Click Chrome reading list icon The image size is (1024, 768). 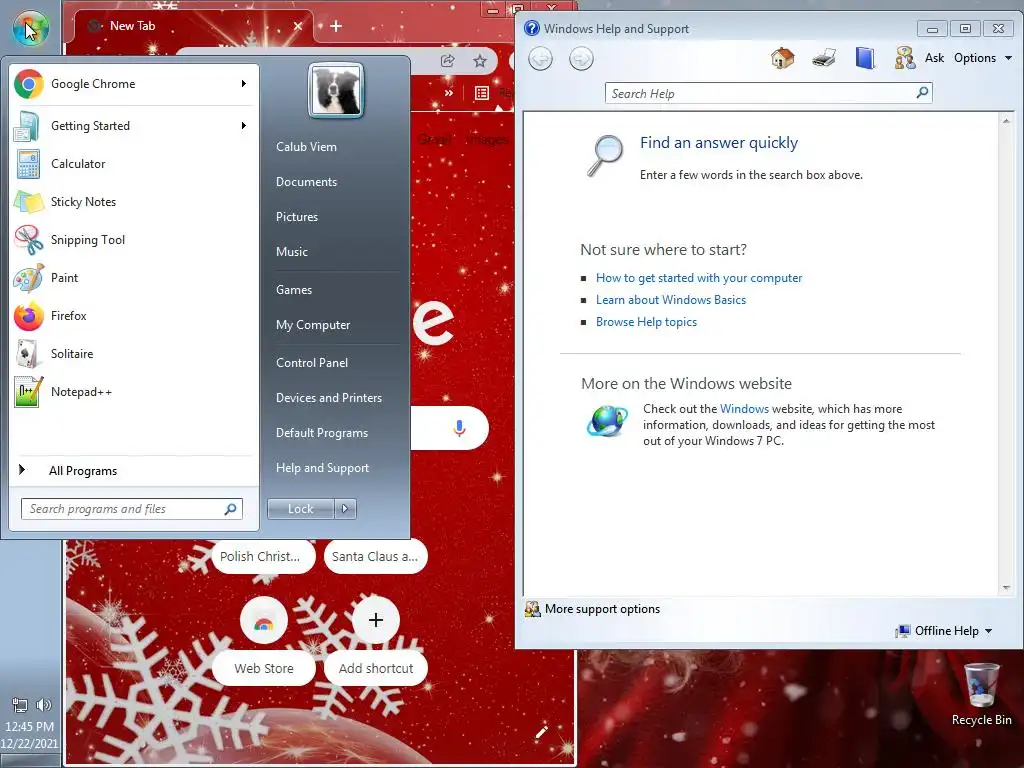[482, 93]
